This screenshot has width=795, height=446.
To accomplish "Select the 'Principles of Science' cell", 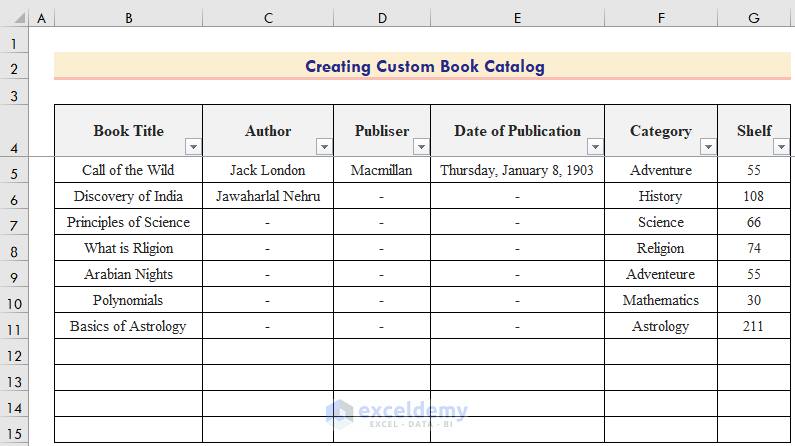I will 128,223.
